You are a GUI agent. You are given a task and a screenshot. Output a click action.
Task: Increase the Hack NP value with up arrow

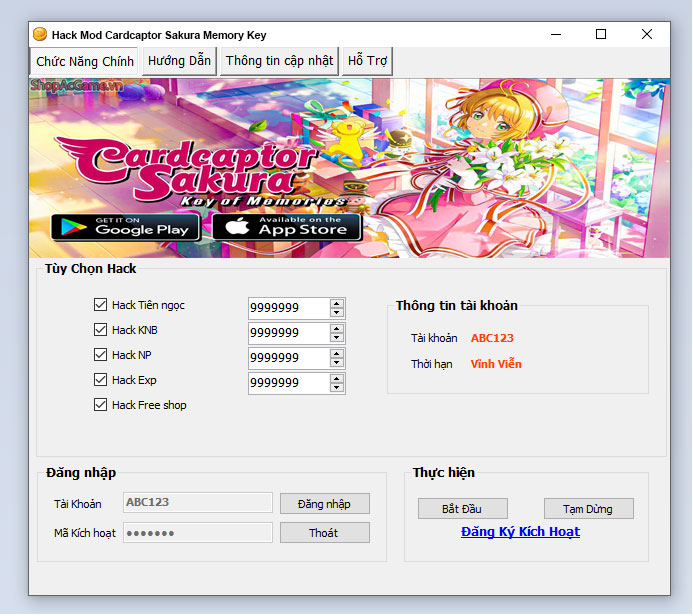click(x=337, y=354)
